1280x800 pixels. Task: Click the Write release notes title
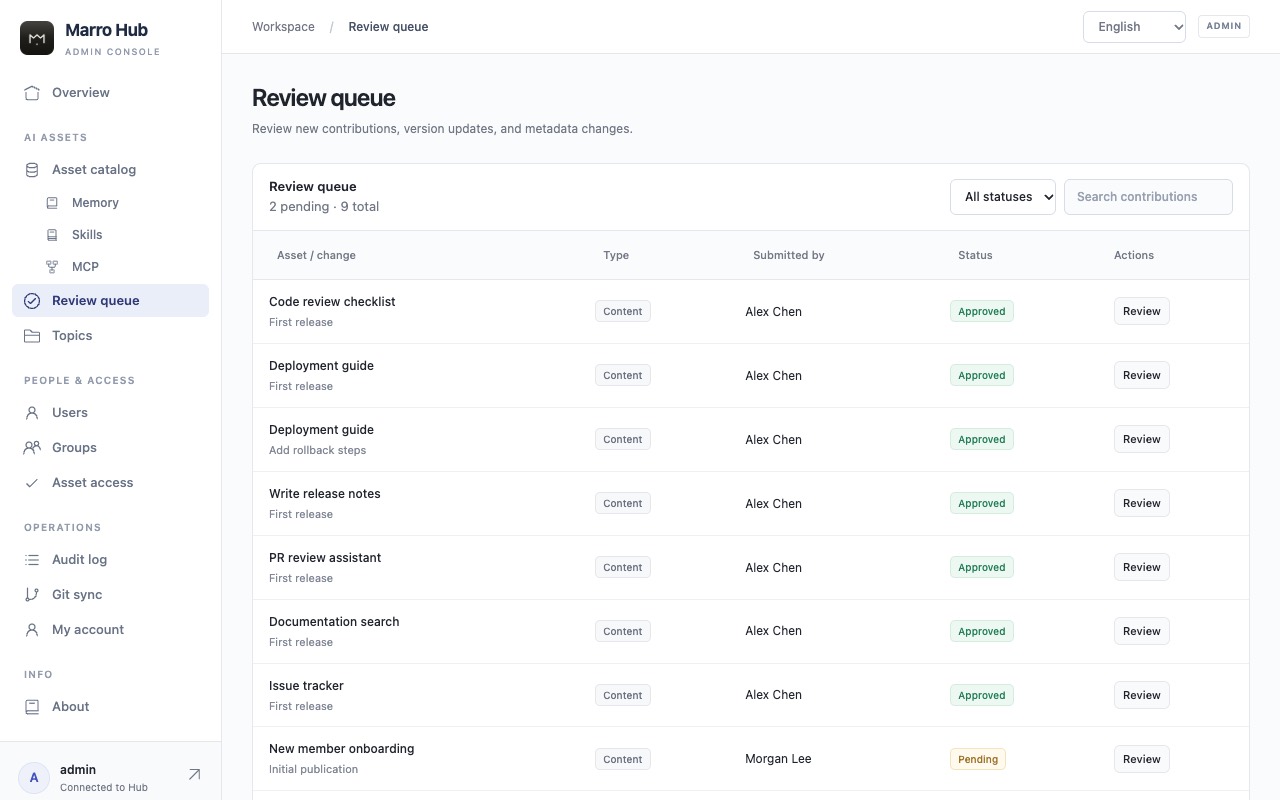325,494
